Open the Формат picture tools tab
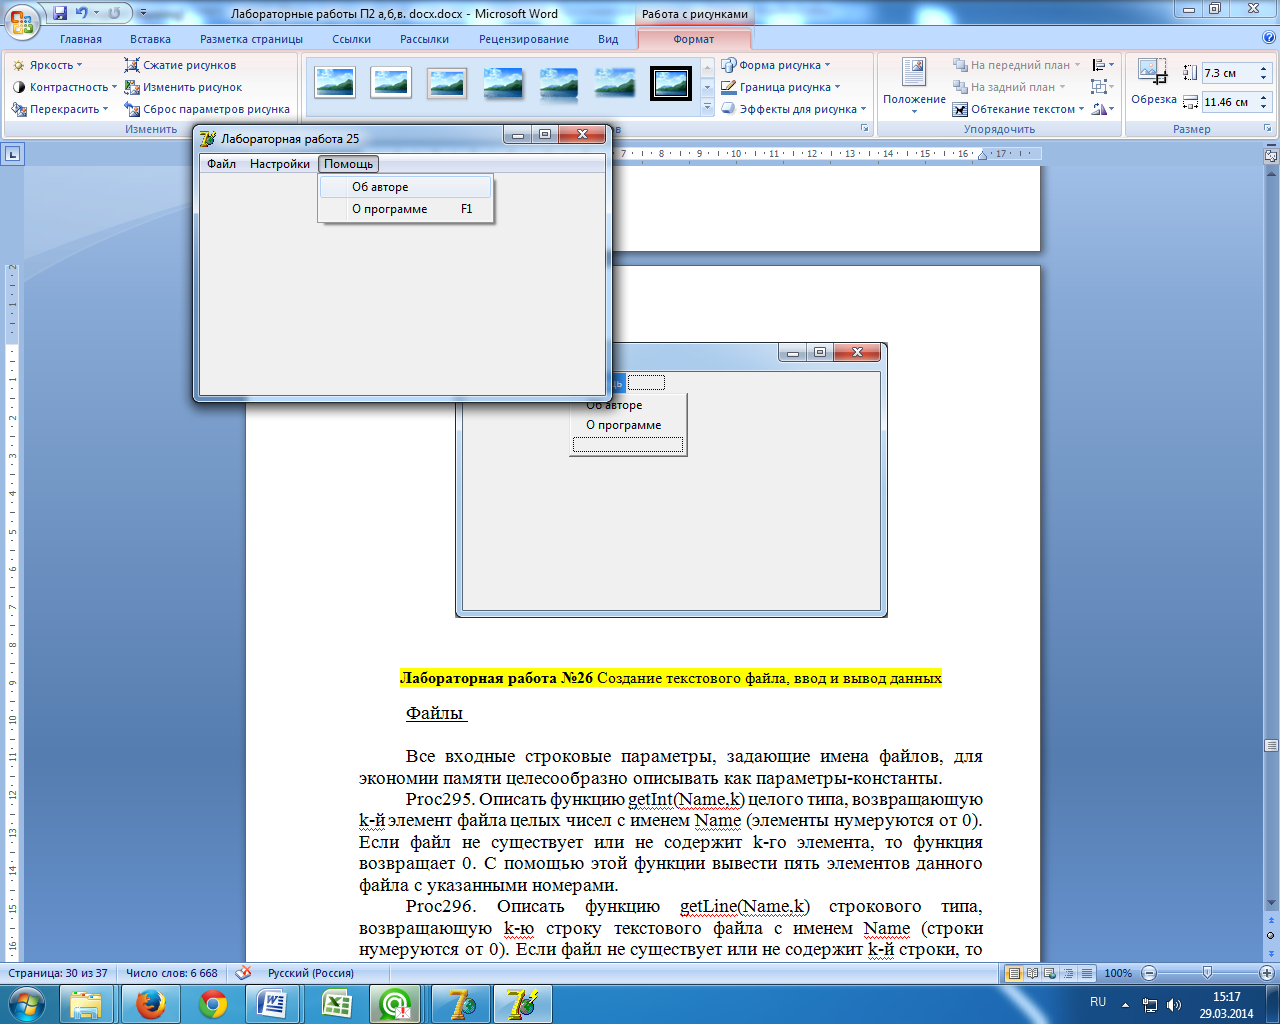Screen dimensions: 1280x1024 [x=694, y=39]
